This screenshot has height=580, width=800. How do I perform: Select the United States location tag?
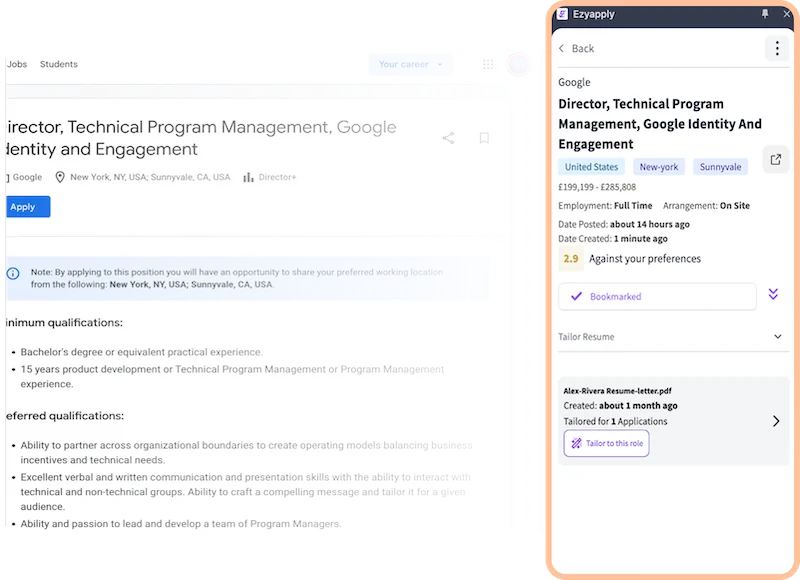tap(591, 167)
